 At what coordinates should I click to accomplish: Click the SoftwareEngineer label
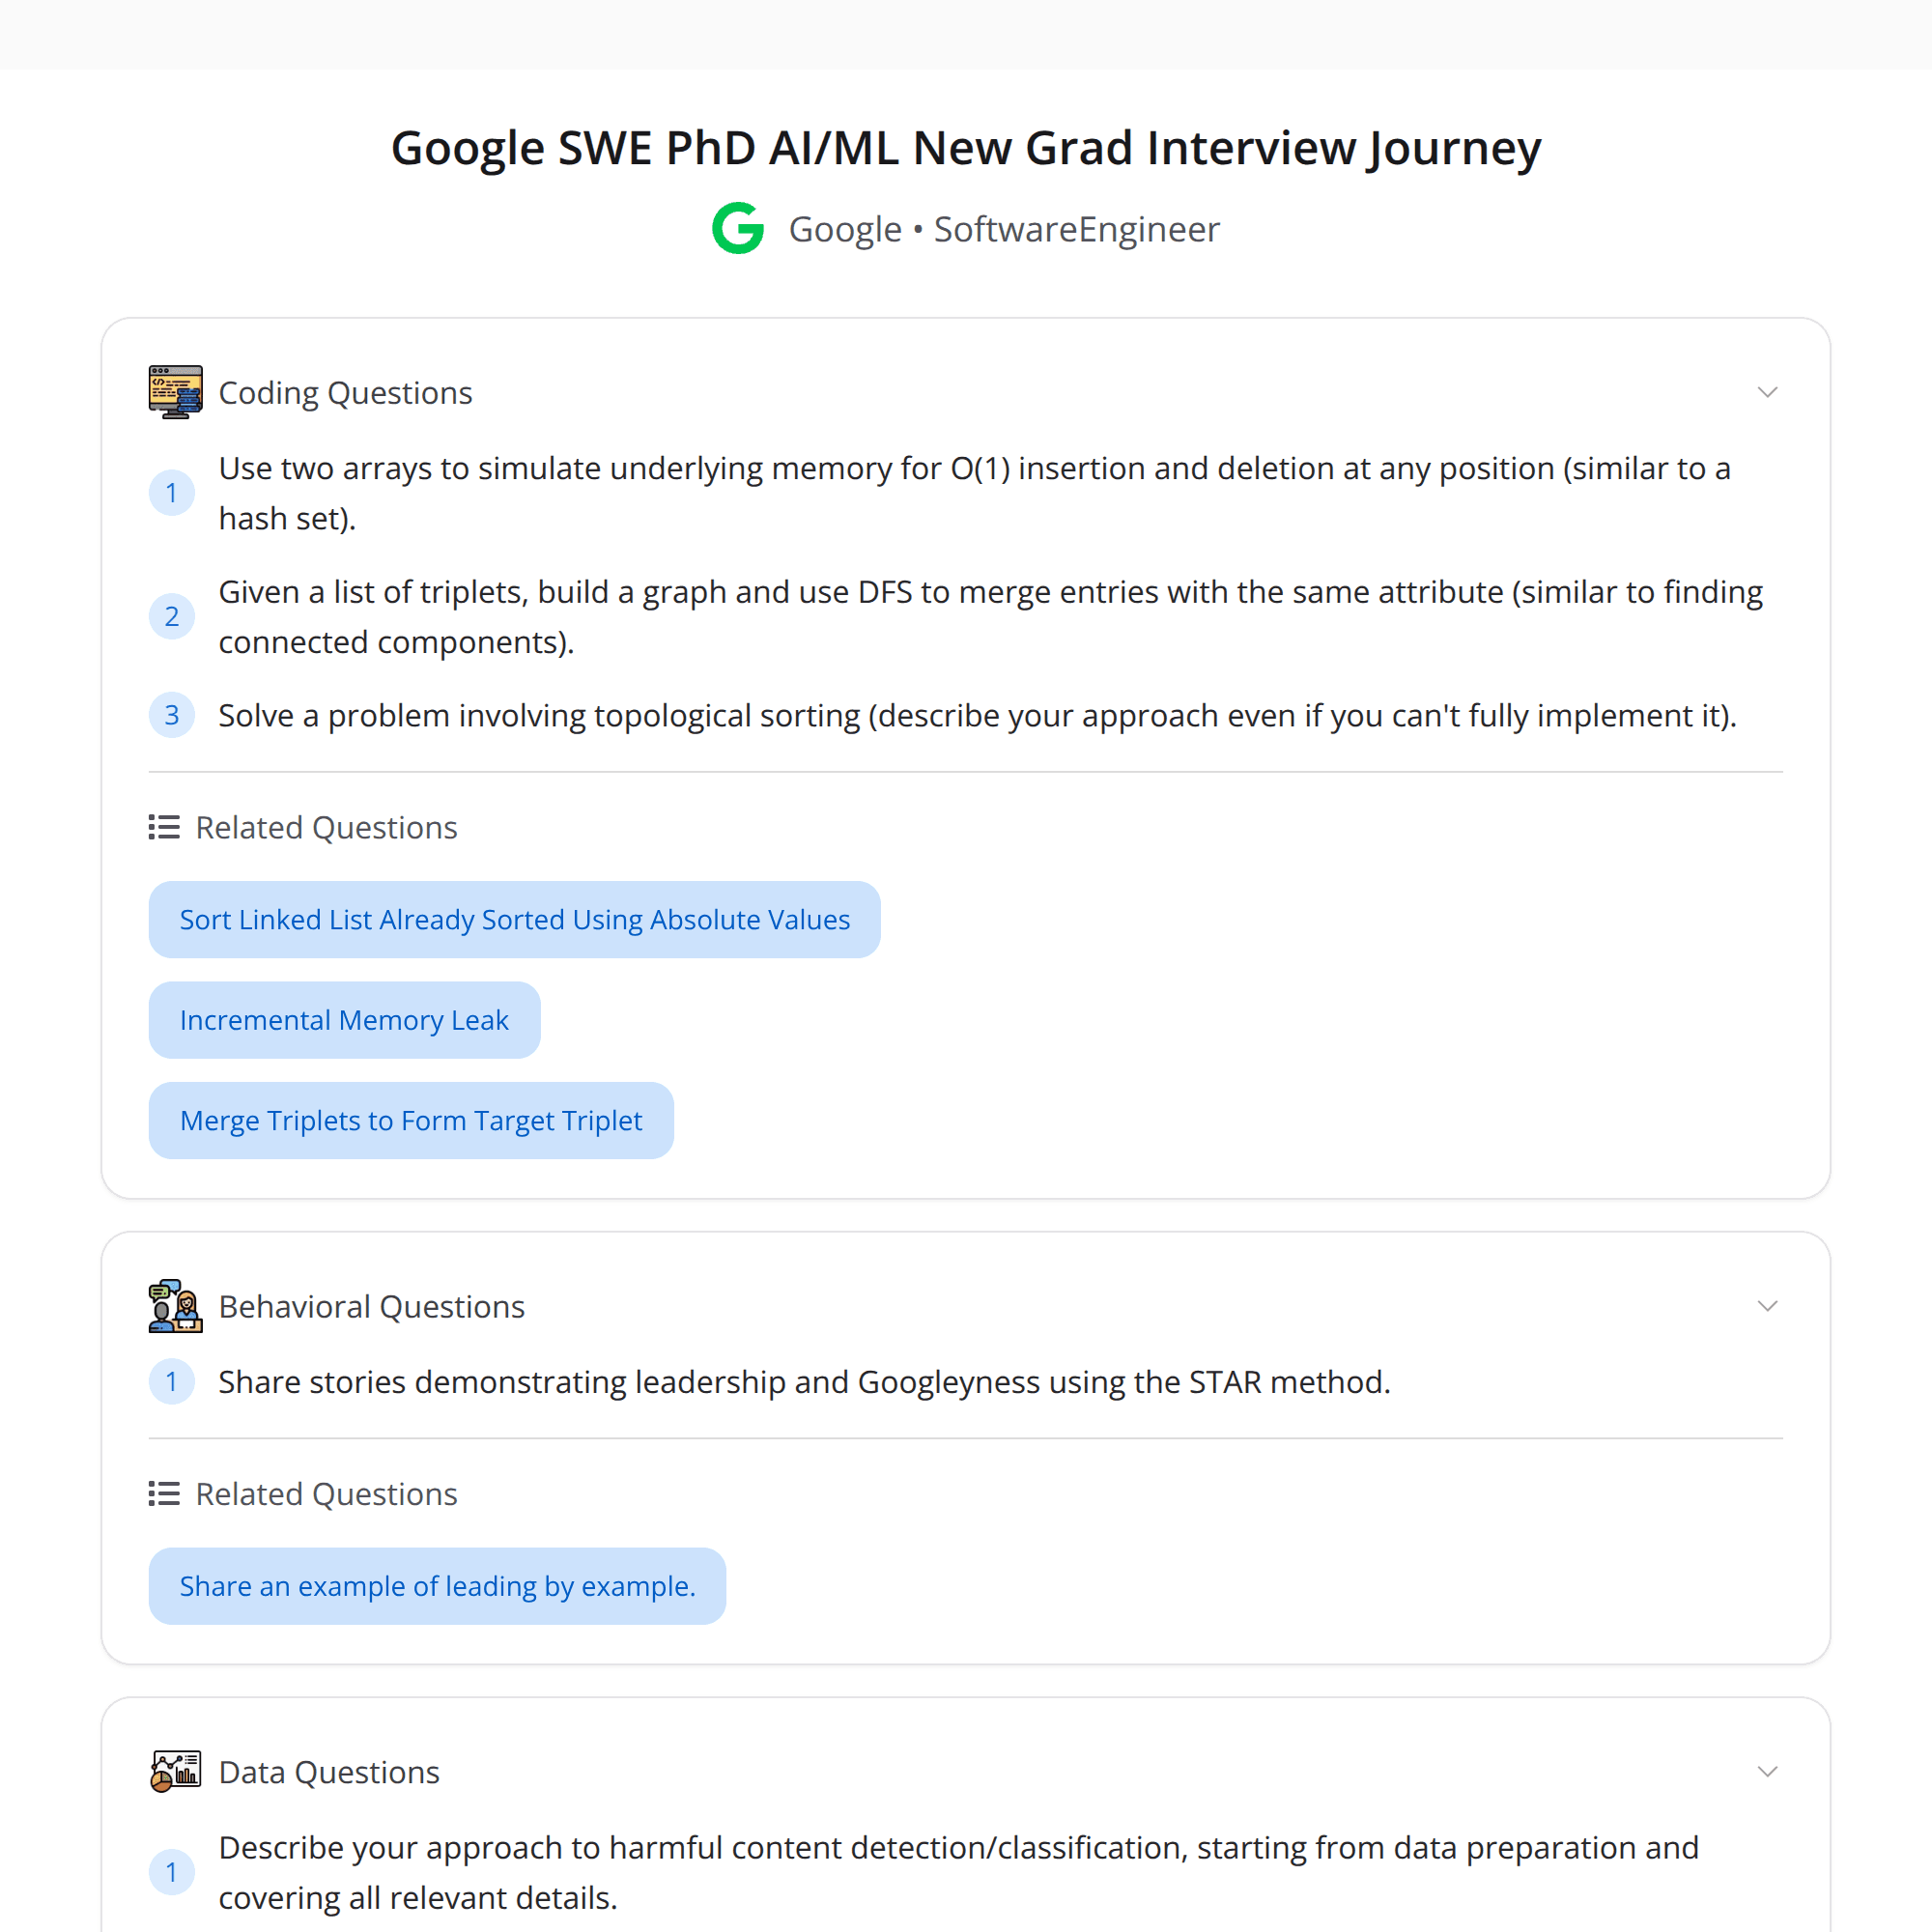[x=1076, y=229]
